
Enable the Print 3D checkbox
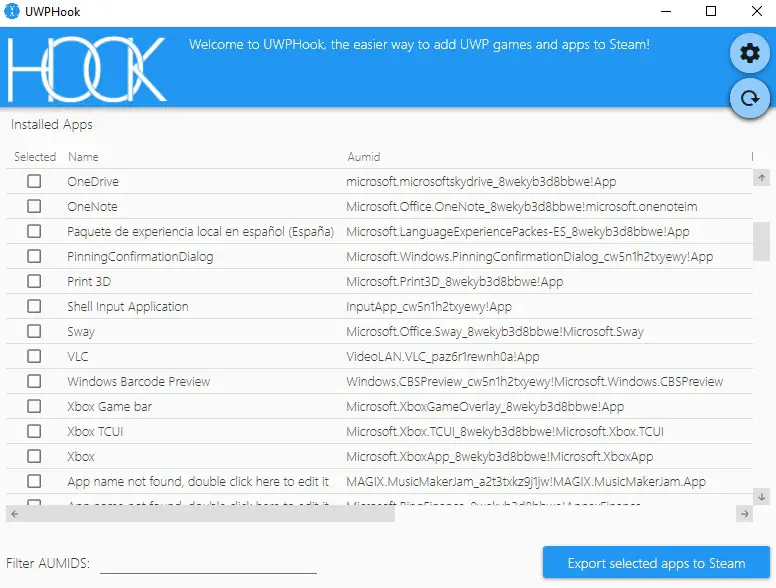[x=34, y=281]
